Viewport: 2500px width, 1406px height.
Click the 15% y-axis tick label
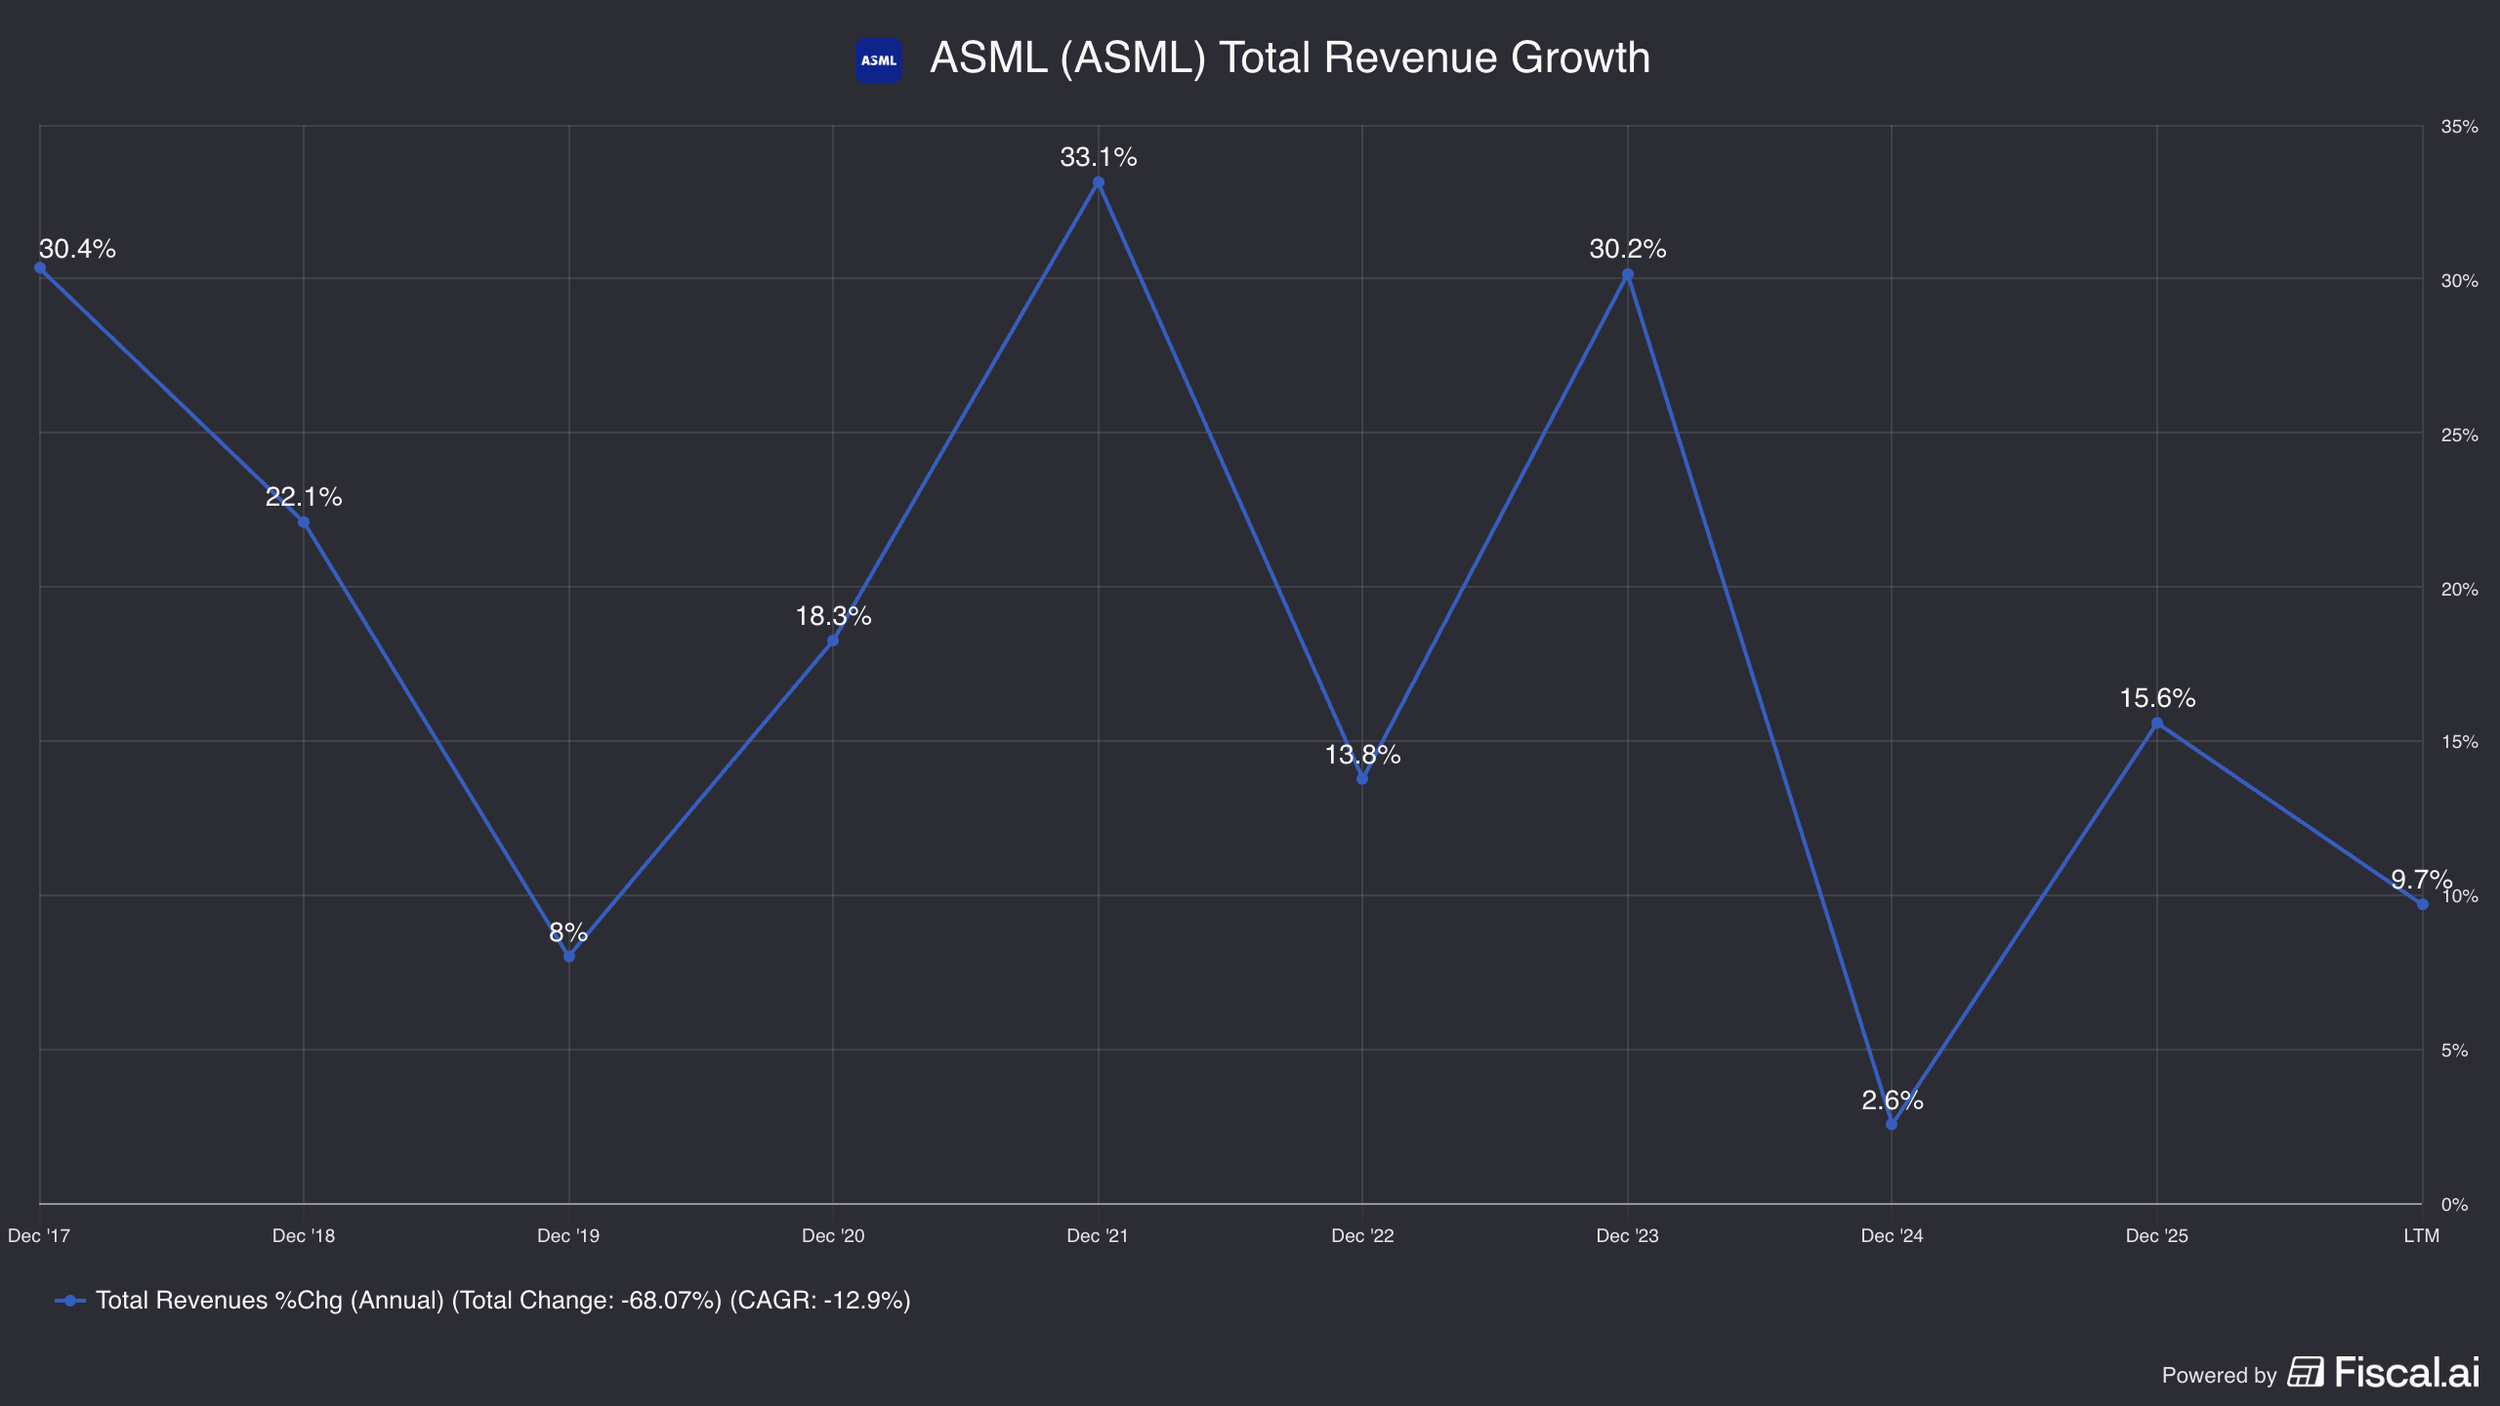(x=2460, y=742)
